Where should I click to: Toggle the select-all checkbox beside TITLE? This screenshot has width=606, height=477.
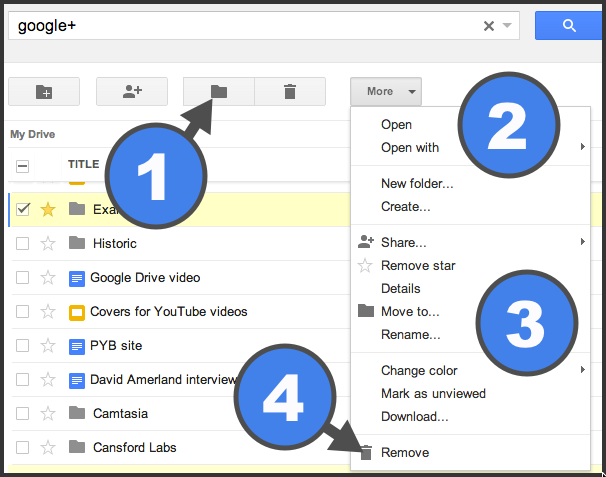(22, 166)
